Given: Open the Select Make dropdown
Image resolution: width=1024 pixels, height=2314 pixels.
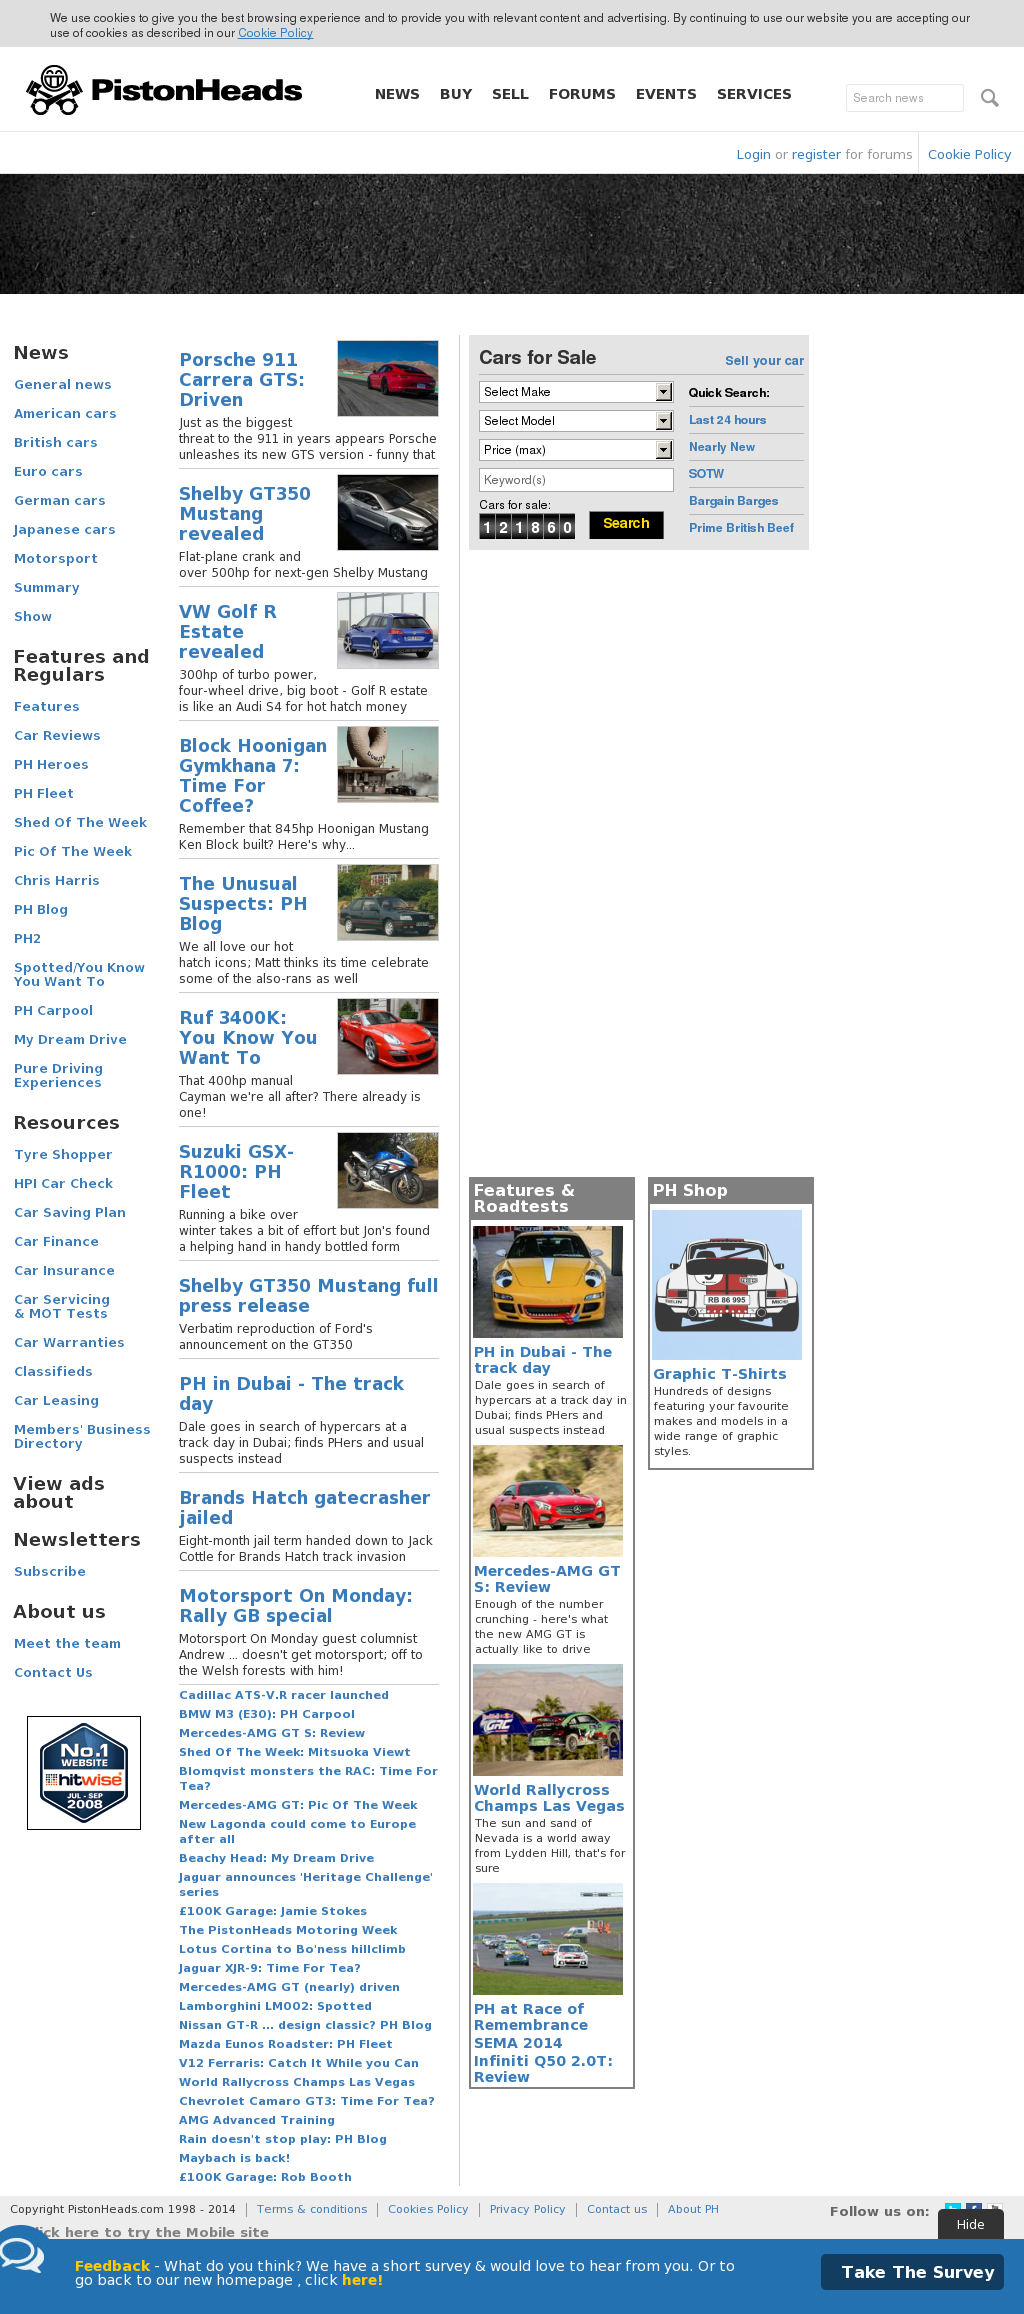Looking at the screenshot, I should 576,392.
